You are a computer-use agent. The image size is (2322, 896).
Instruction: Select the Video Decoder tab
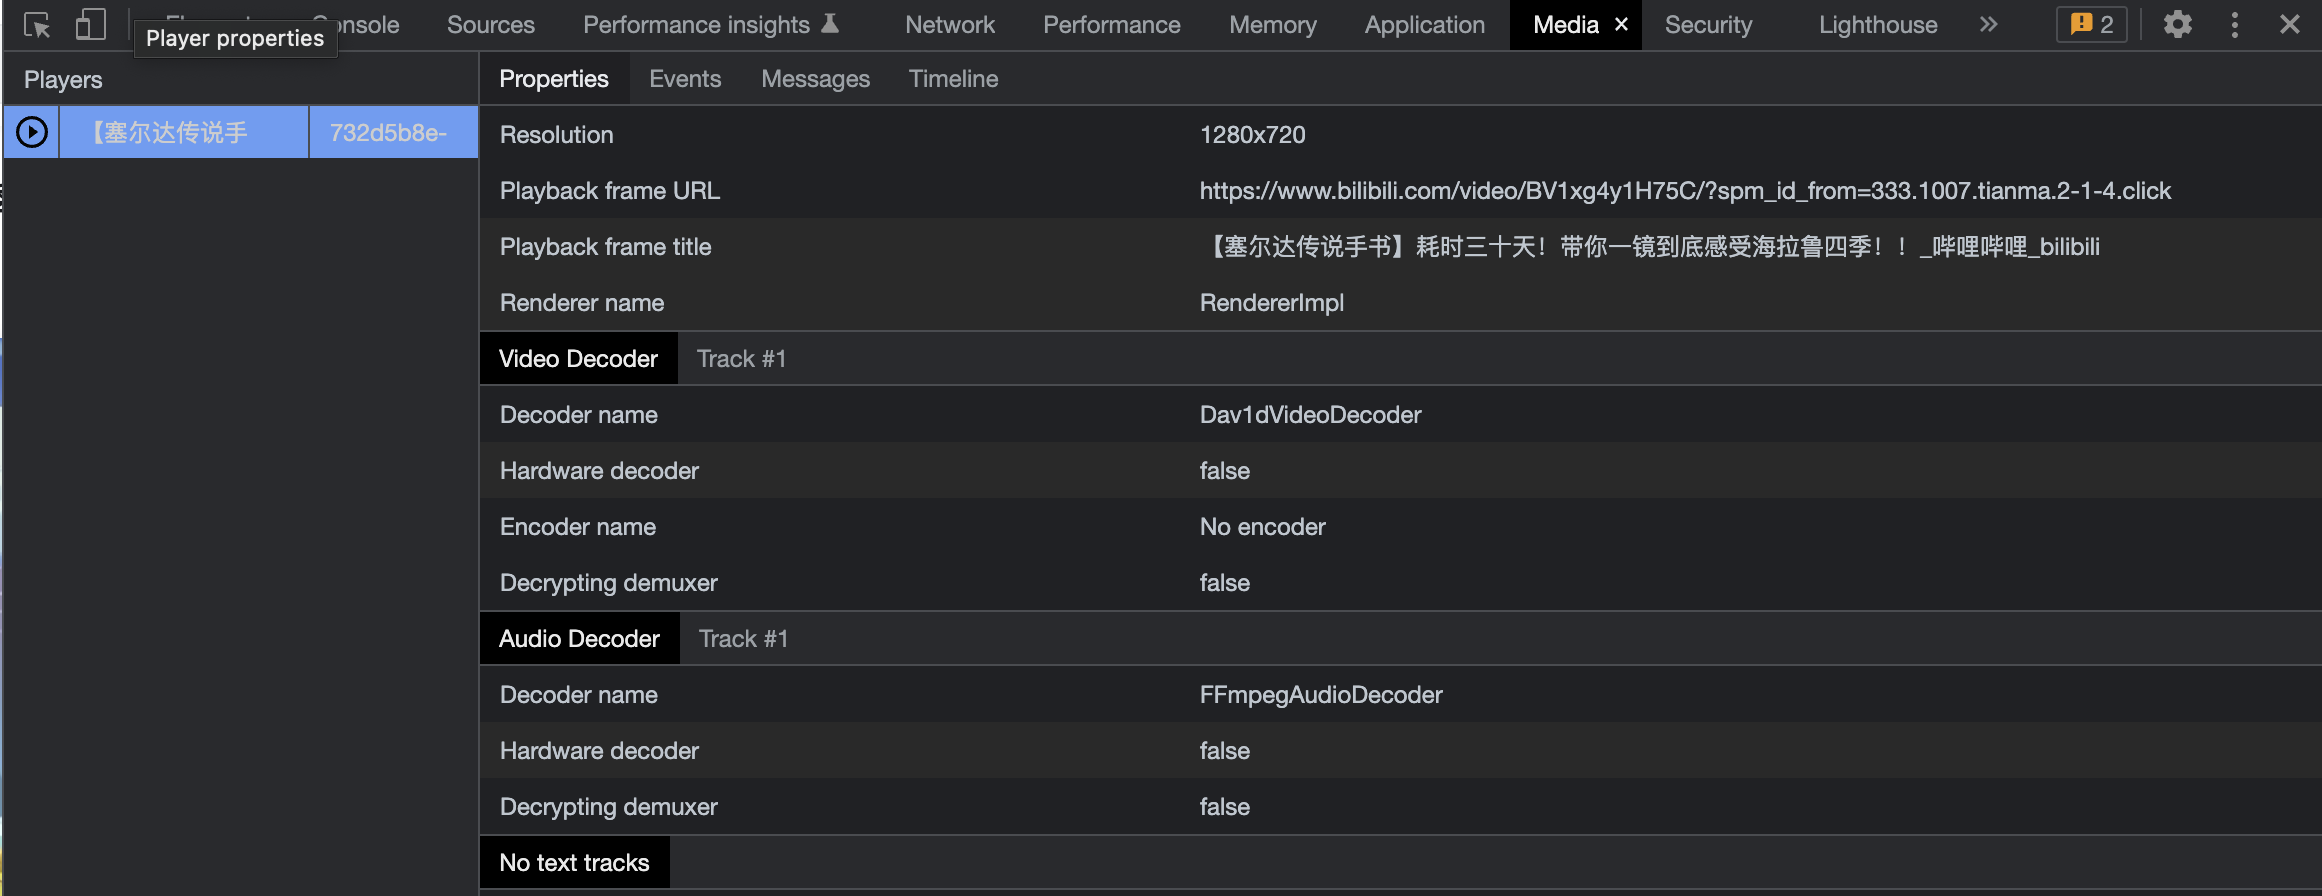coord(578,359)
